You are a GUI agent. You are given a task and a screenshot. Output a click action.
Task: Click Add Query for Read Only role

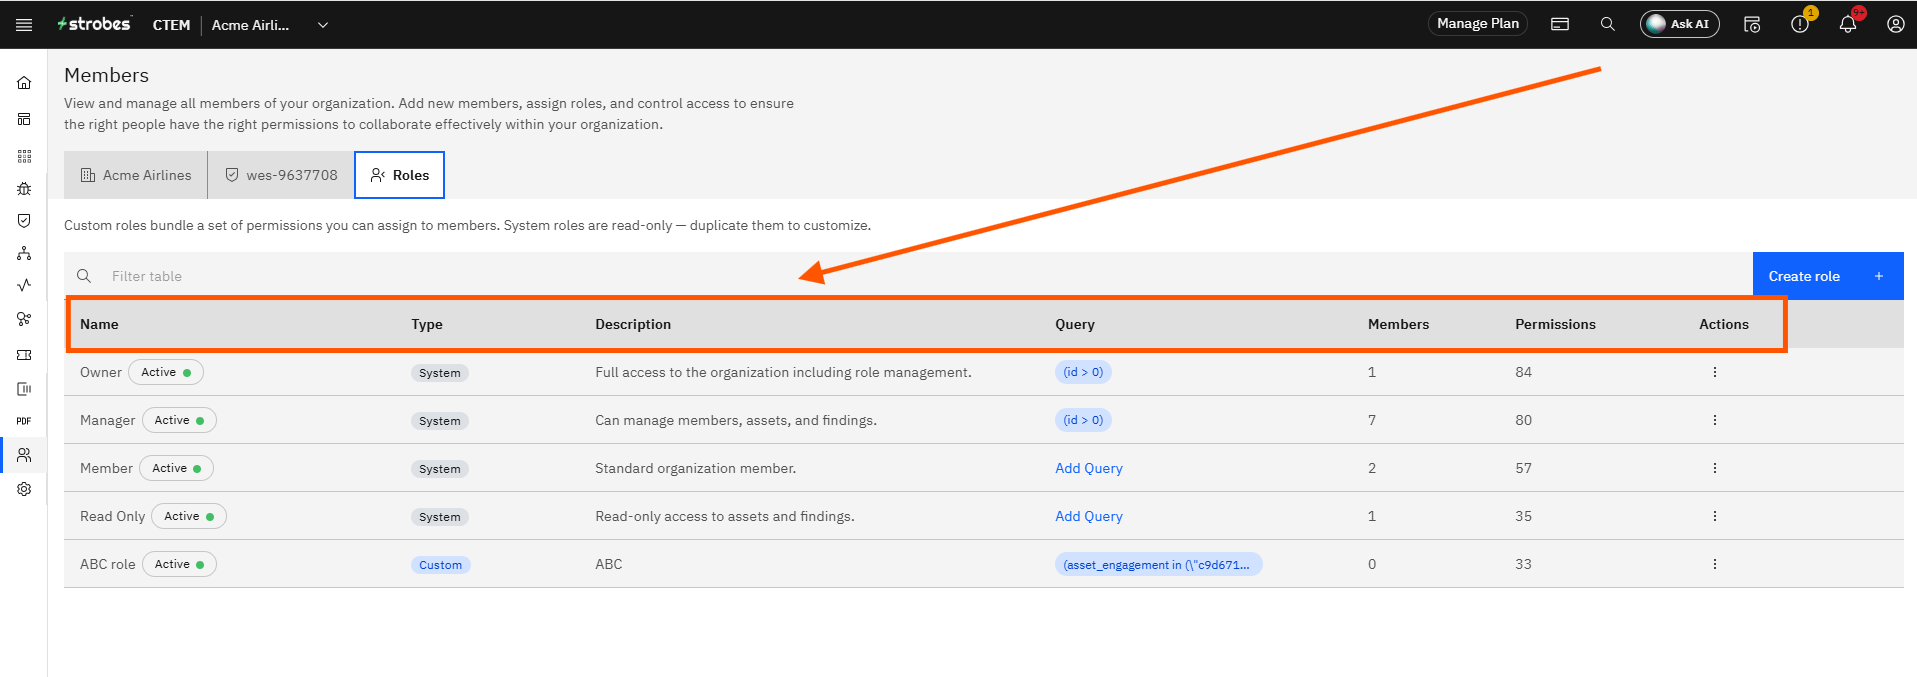pos(1089,516)
